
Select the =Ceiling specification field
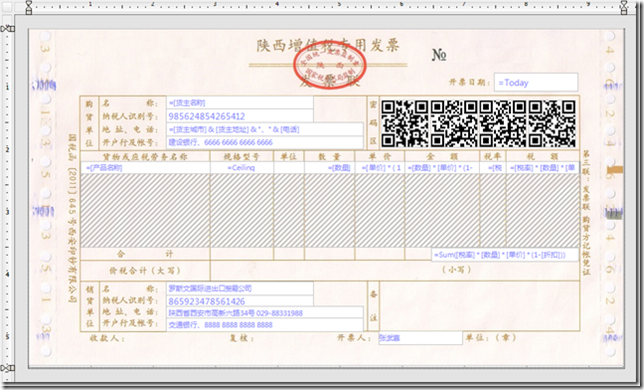(x=242, y=167)
